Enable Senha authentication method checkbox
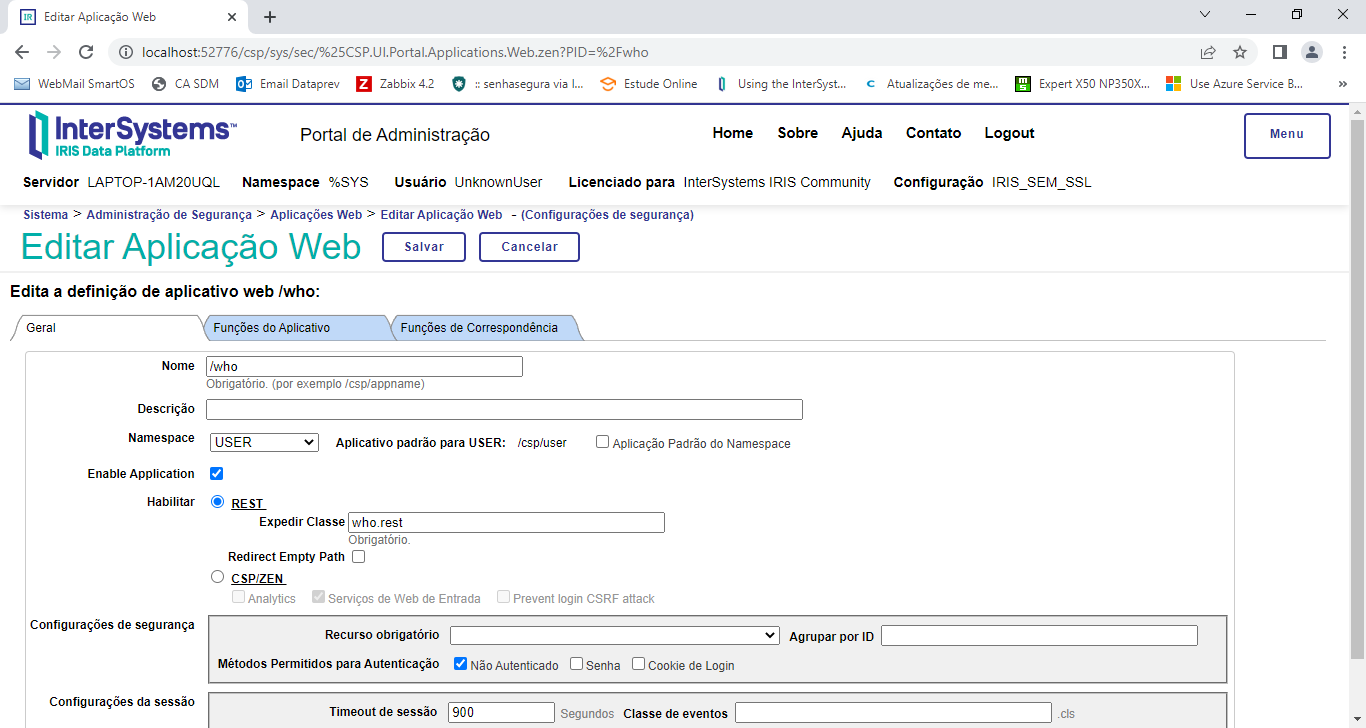This screenshot has height=728, width=1366. click(x=577, y=664)
